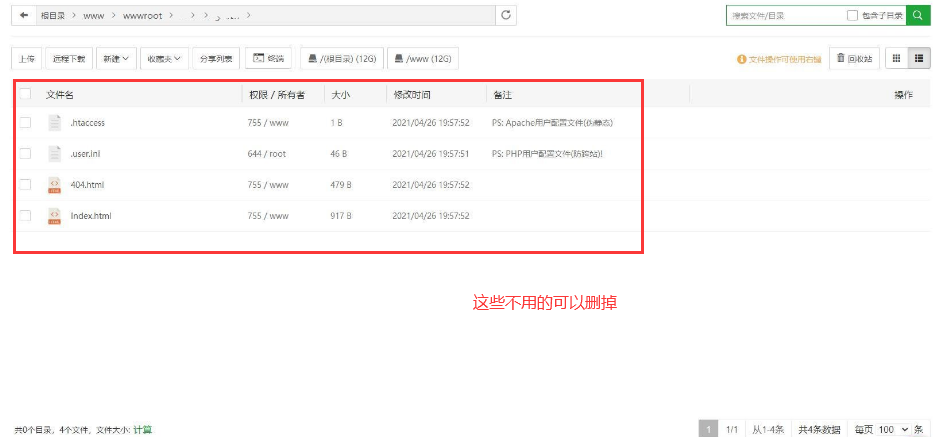Click the back arrow in path bar
The height and width of the screenshot is (437, 935).
pyautogui.click(x=24, y=16)
